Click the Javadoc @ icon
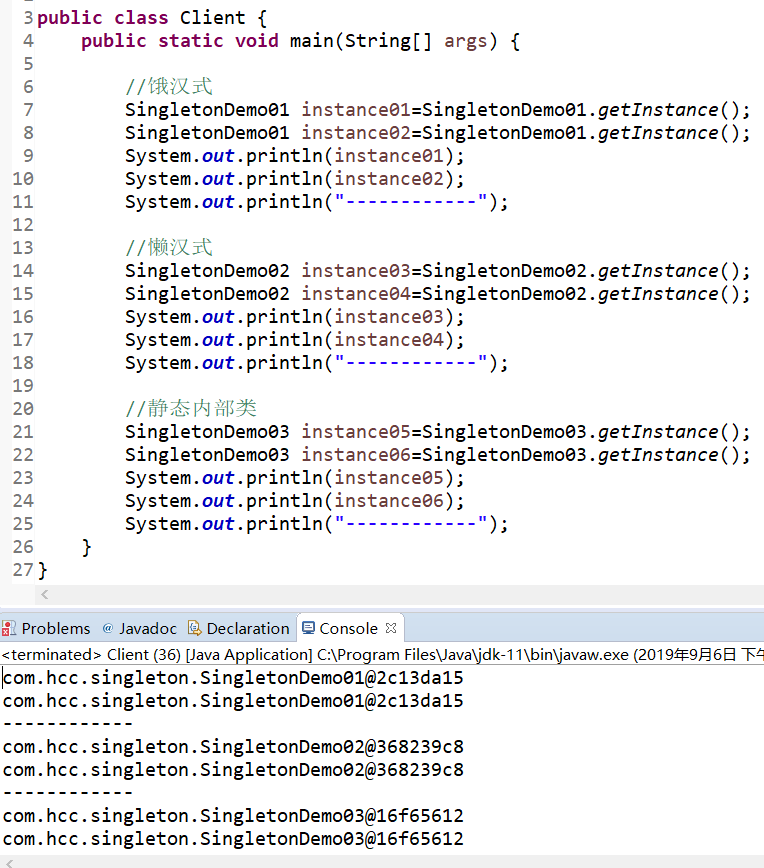 108,628
